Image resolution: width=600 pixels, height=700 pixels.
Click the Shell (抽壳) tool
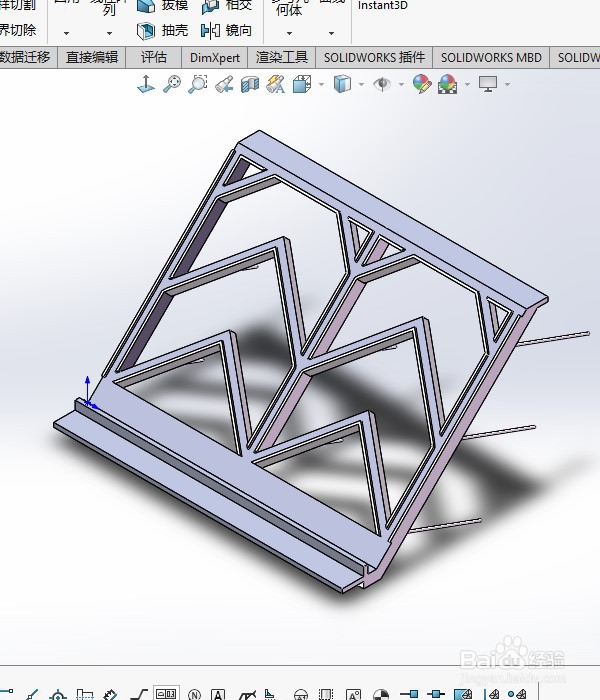coord(162,30)
